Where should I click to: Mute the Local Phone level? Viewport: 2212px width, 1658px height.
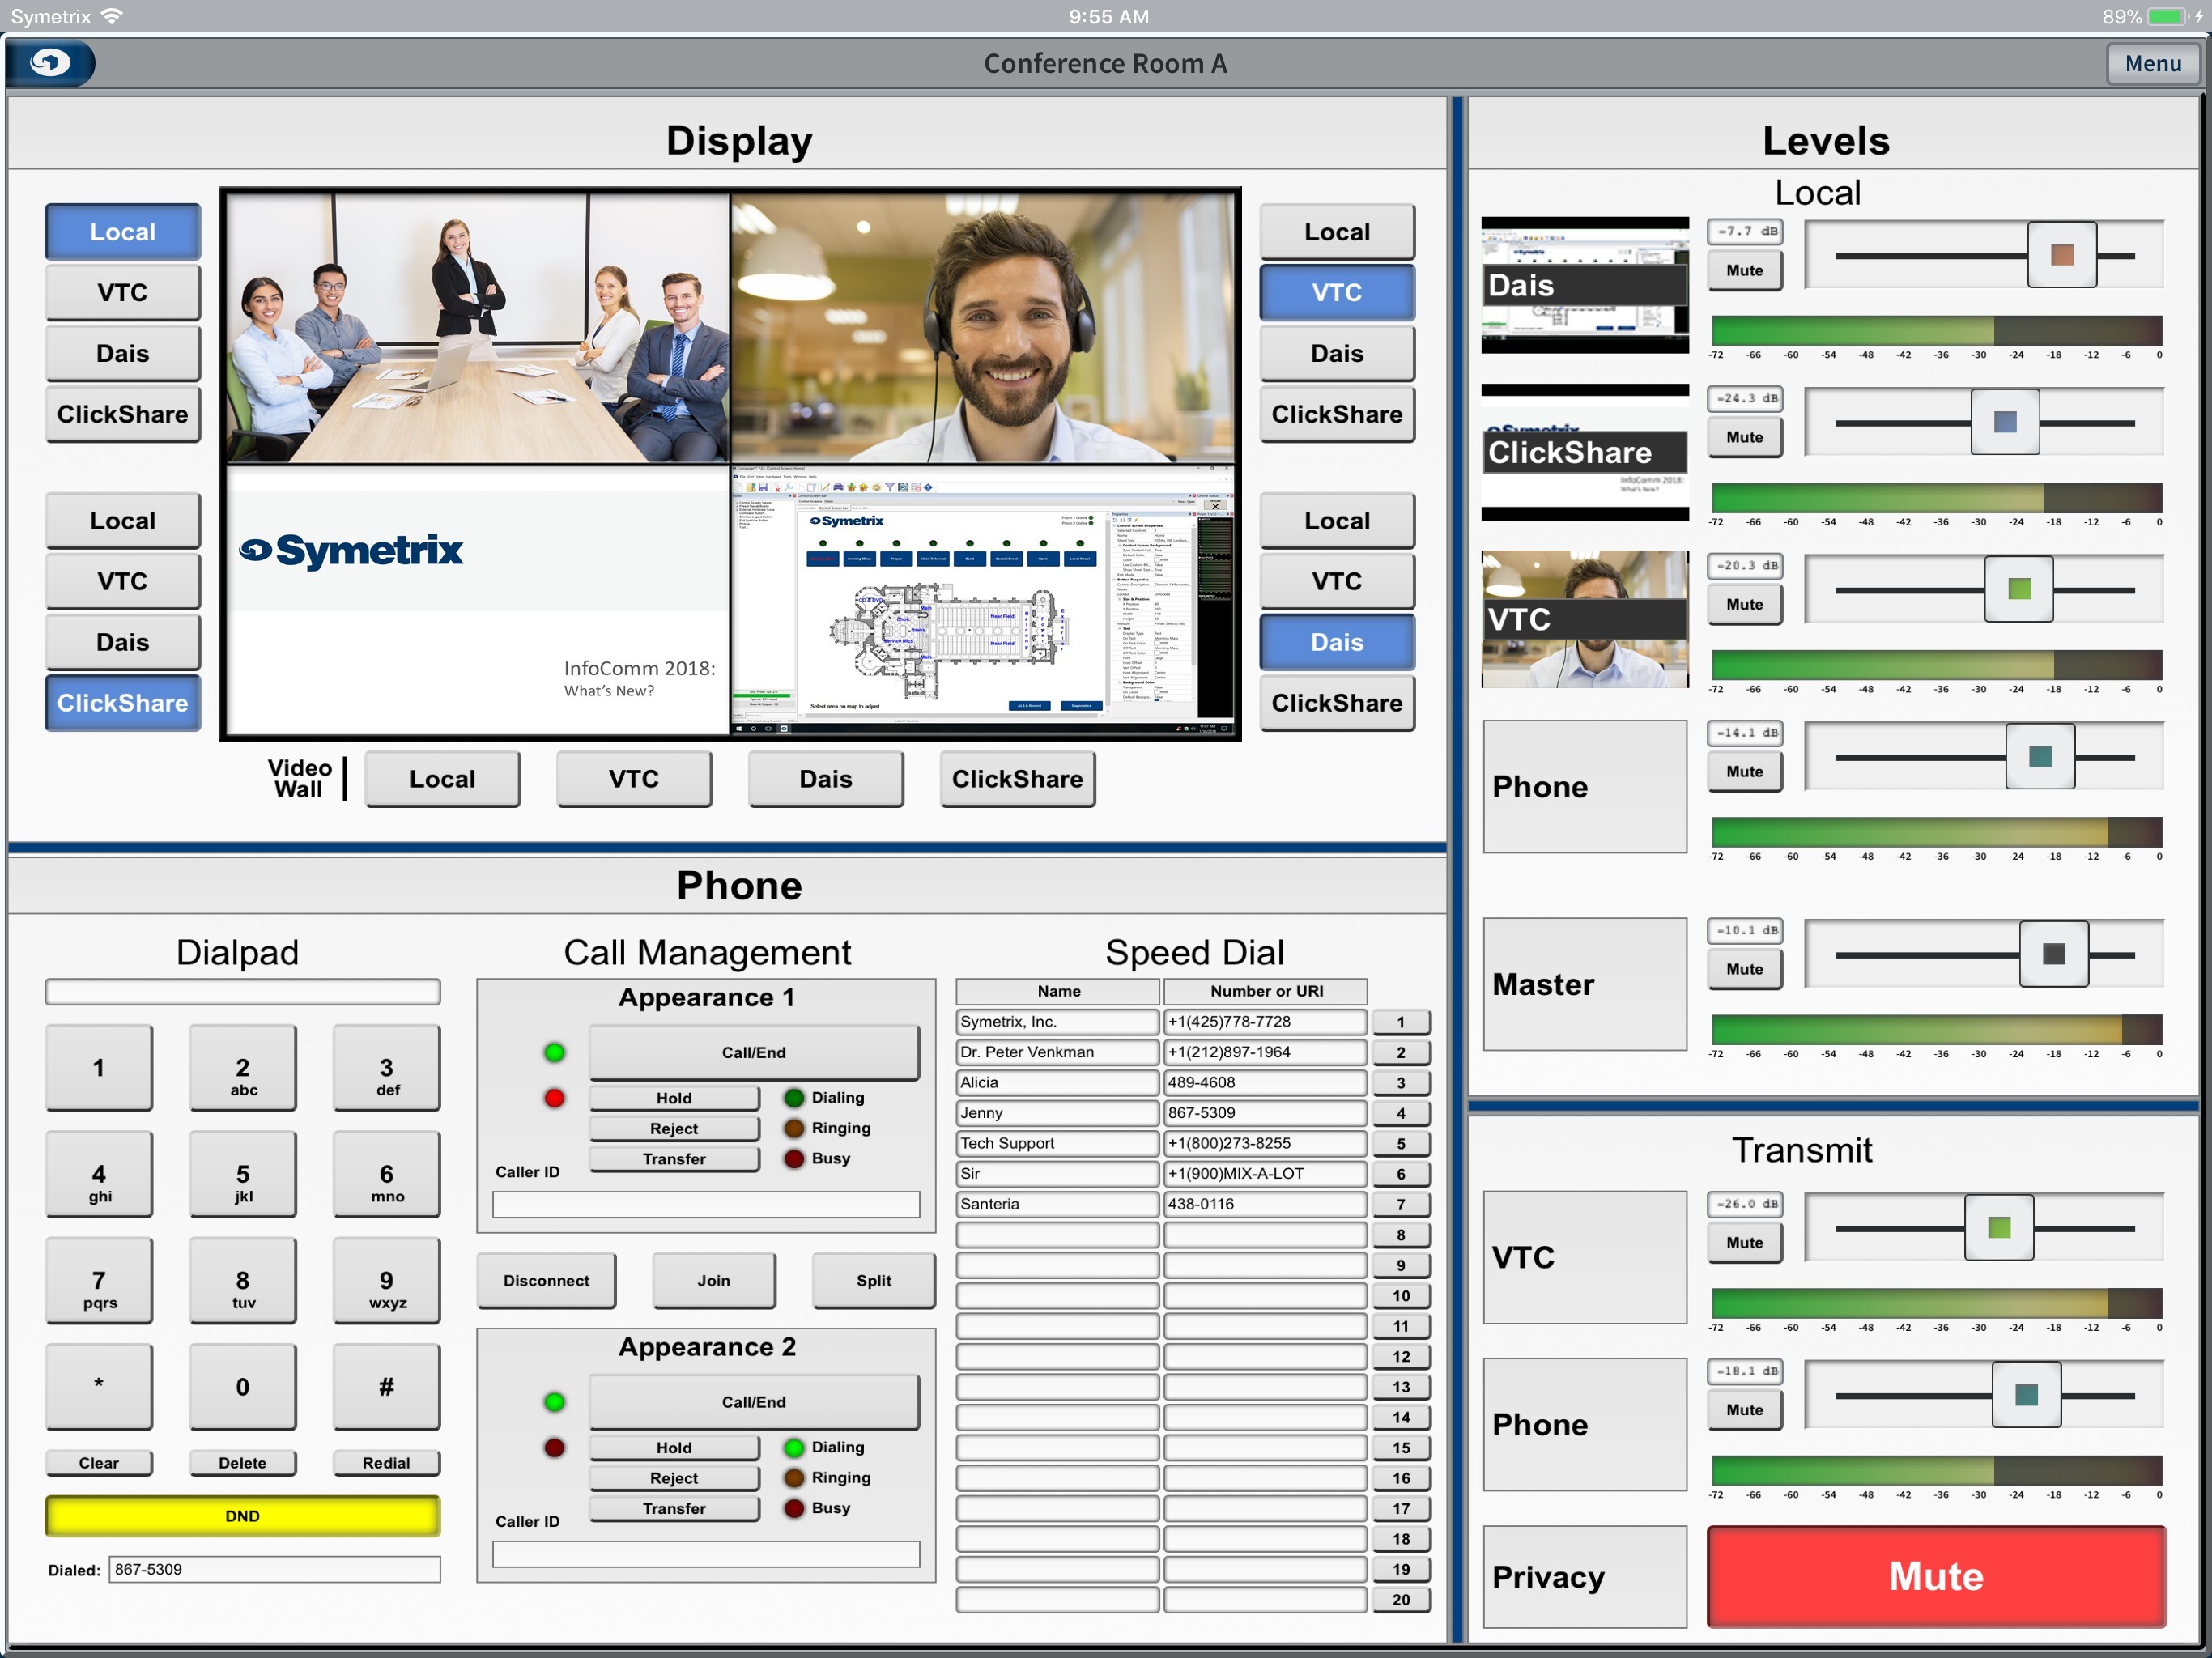1744,771
